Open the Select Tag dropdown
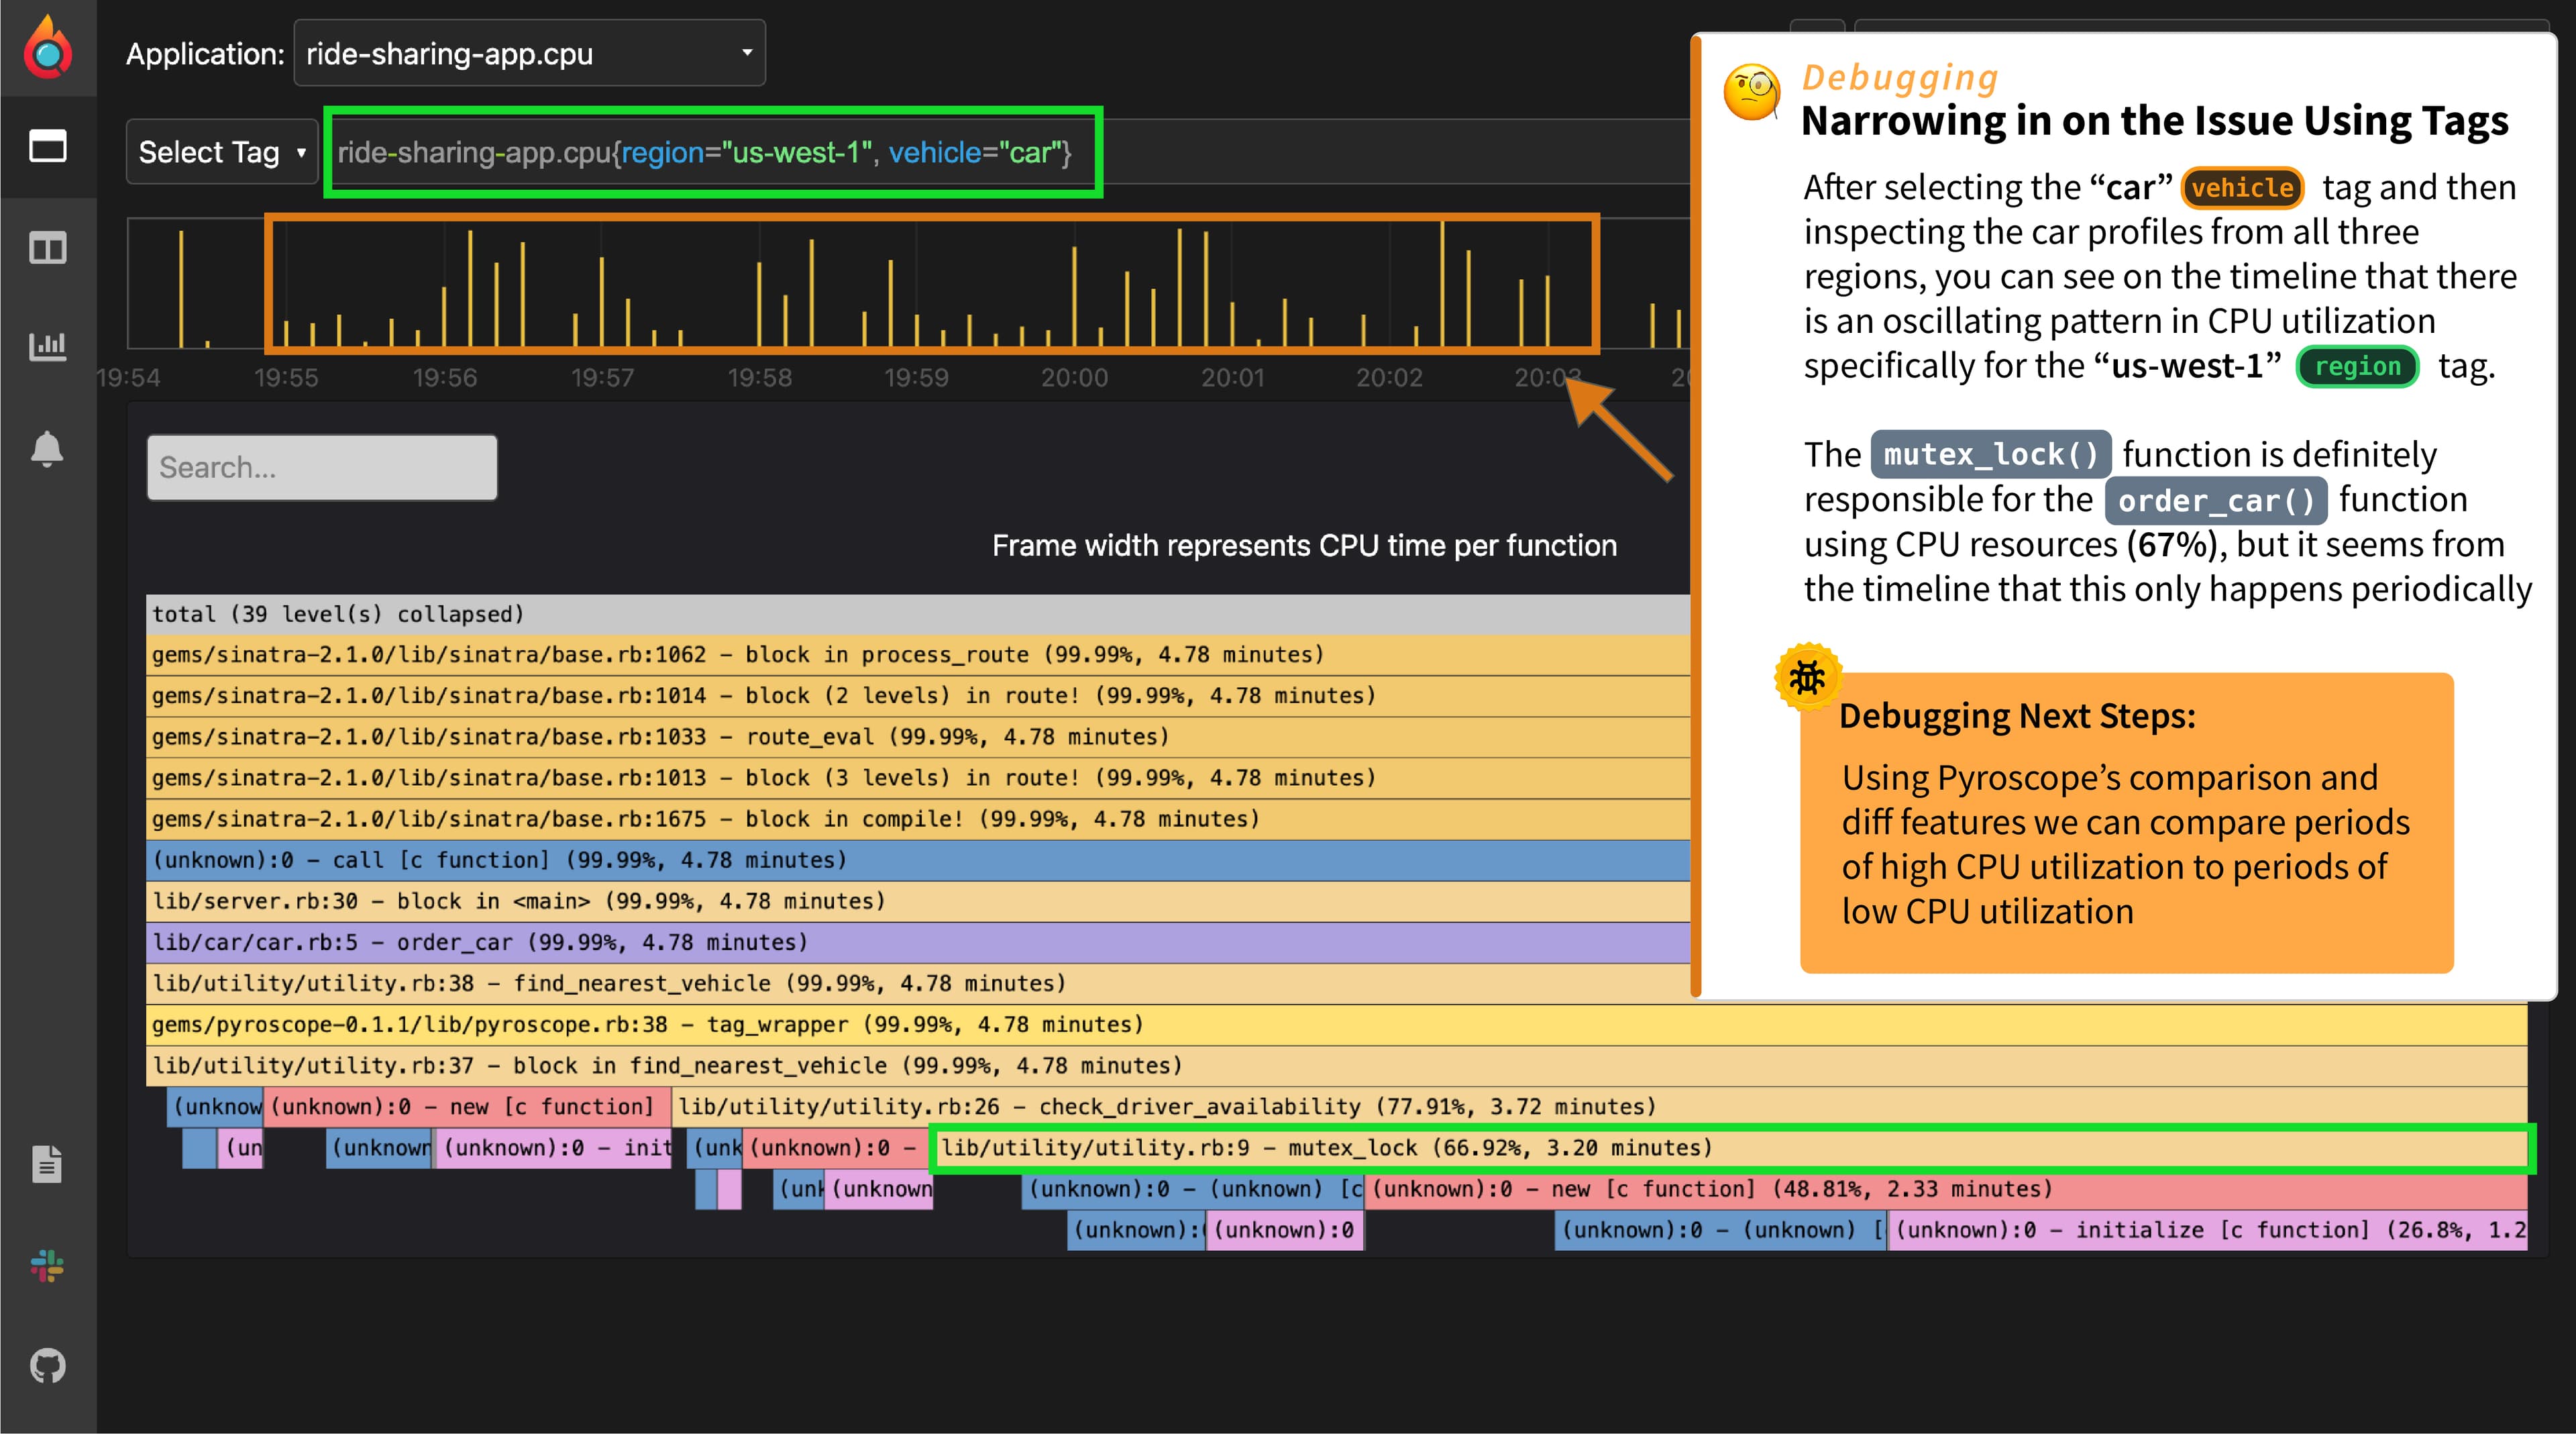2576x1434 pixels. click(221, 151)
